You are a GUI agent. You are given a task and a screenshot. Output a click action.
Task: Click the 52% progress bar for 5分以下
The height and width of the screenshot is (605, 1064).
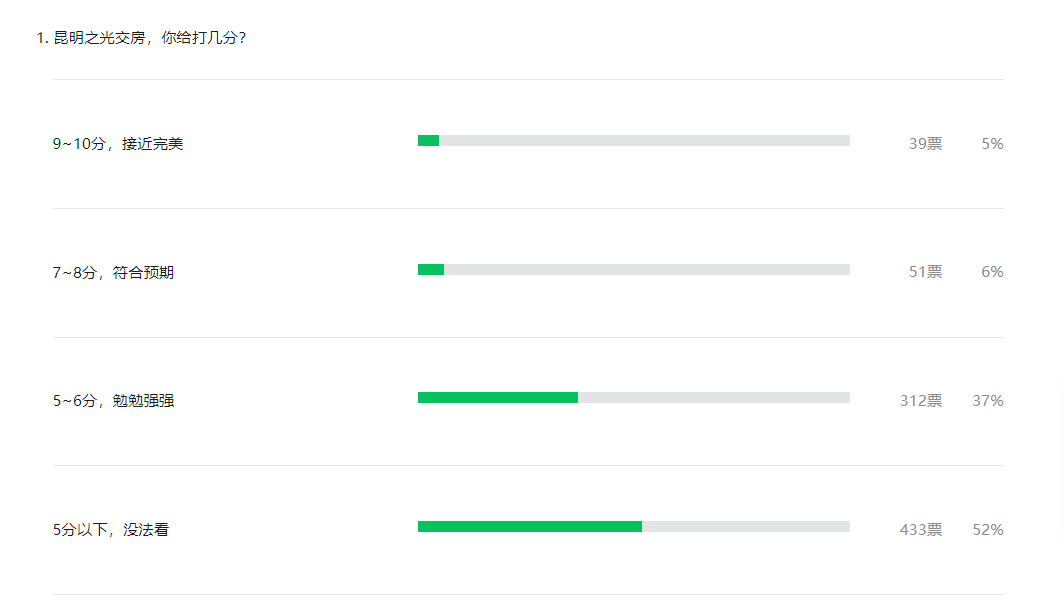click(634, 526)
